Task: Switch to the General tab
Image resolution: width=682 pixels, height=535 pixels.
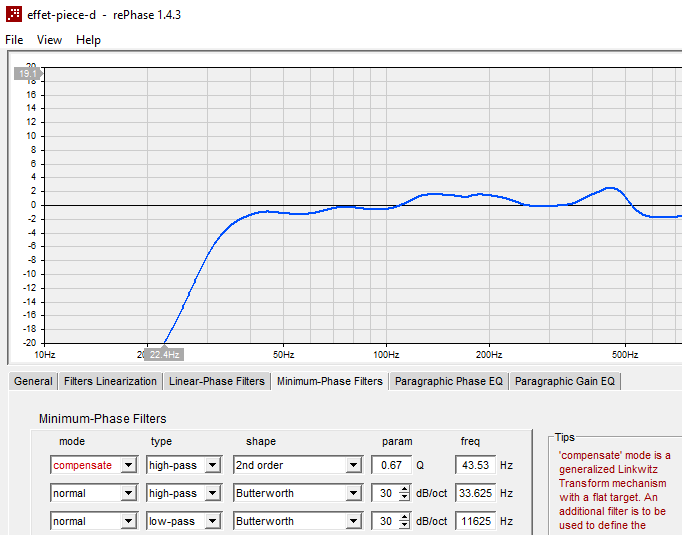Action: 33,381
